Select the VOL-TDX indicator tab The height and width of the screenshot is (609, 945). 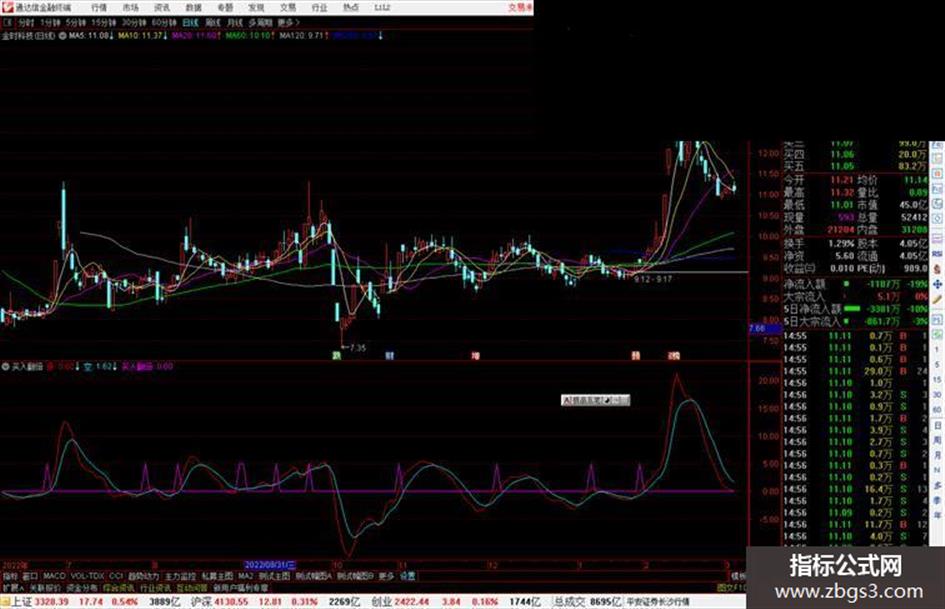[x=87, y=576]
